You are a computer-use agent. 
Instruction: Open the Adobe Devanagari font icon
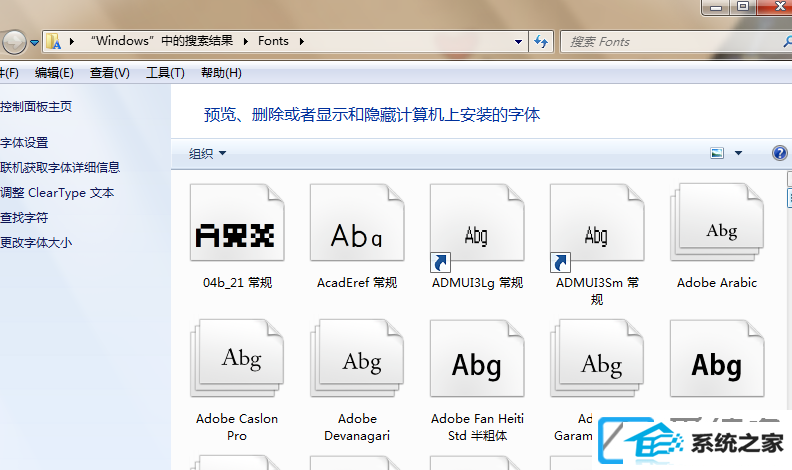point(357,358)
